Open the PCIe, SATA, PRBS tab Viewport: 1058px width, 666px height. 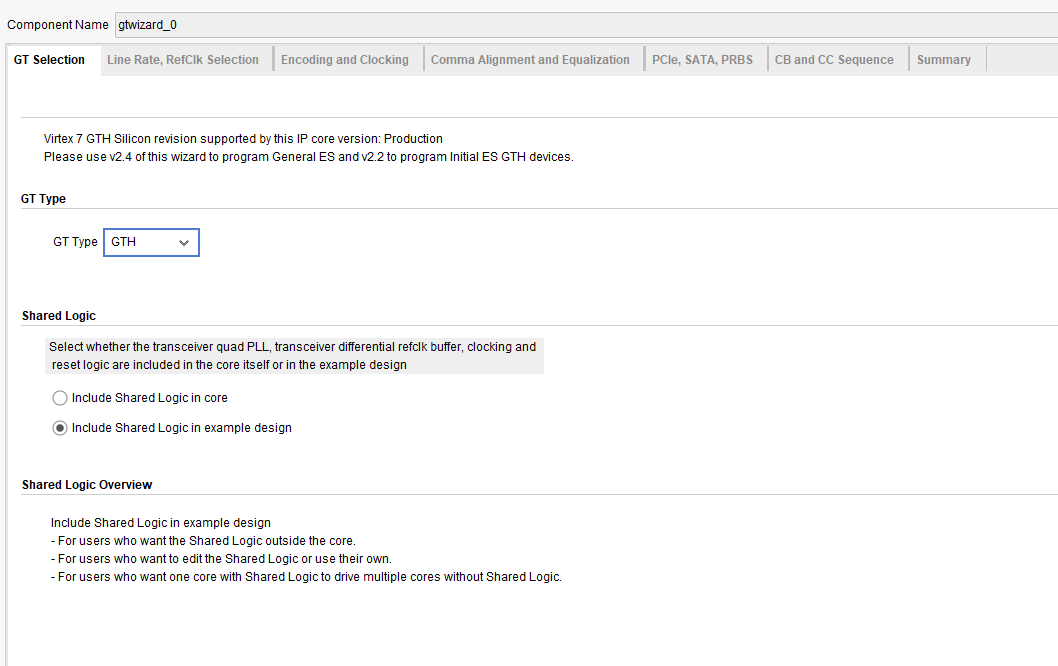point(702,60)
